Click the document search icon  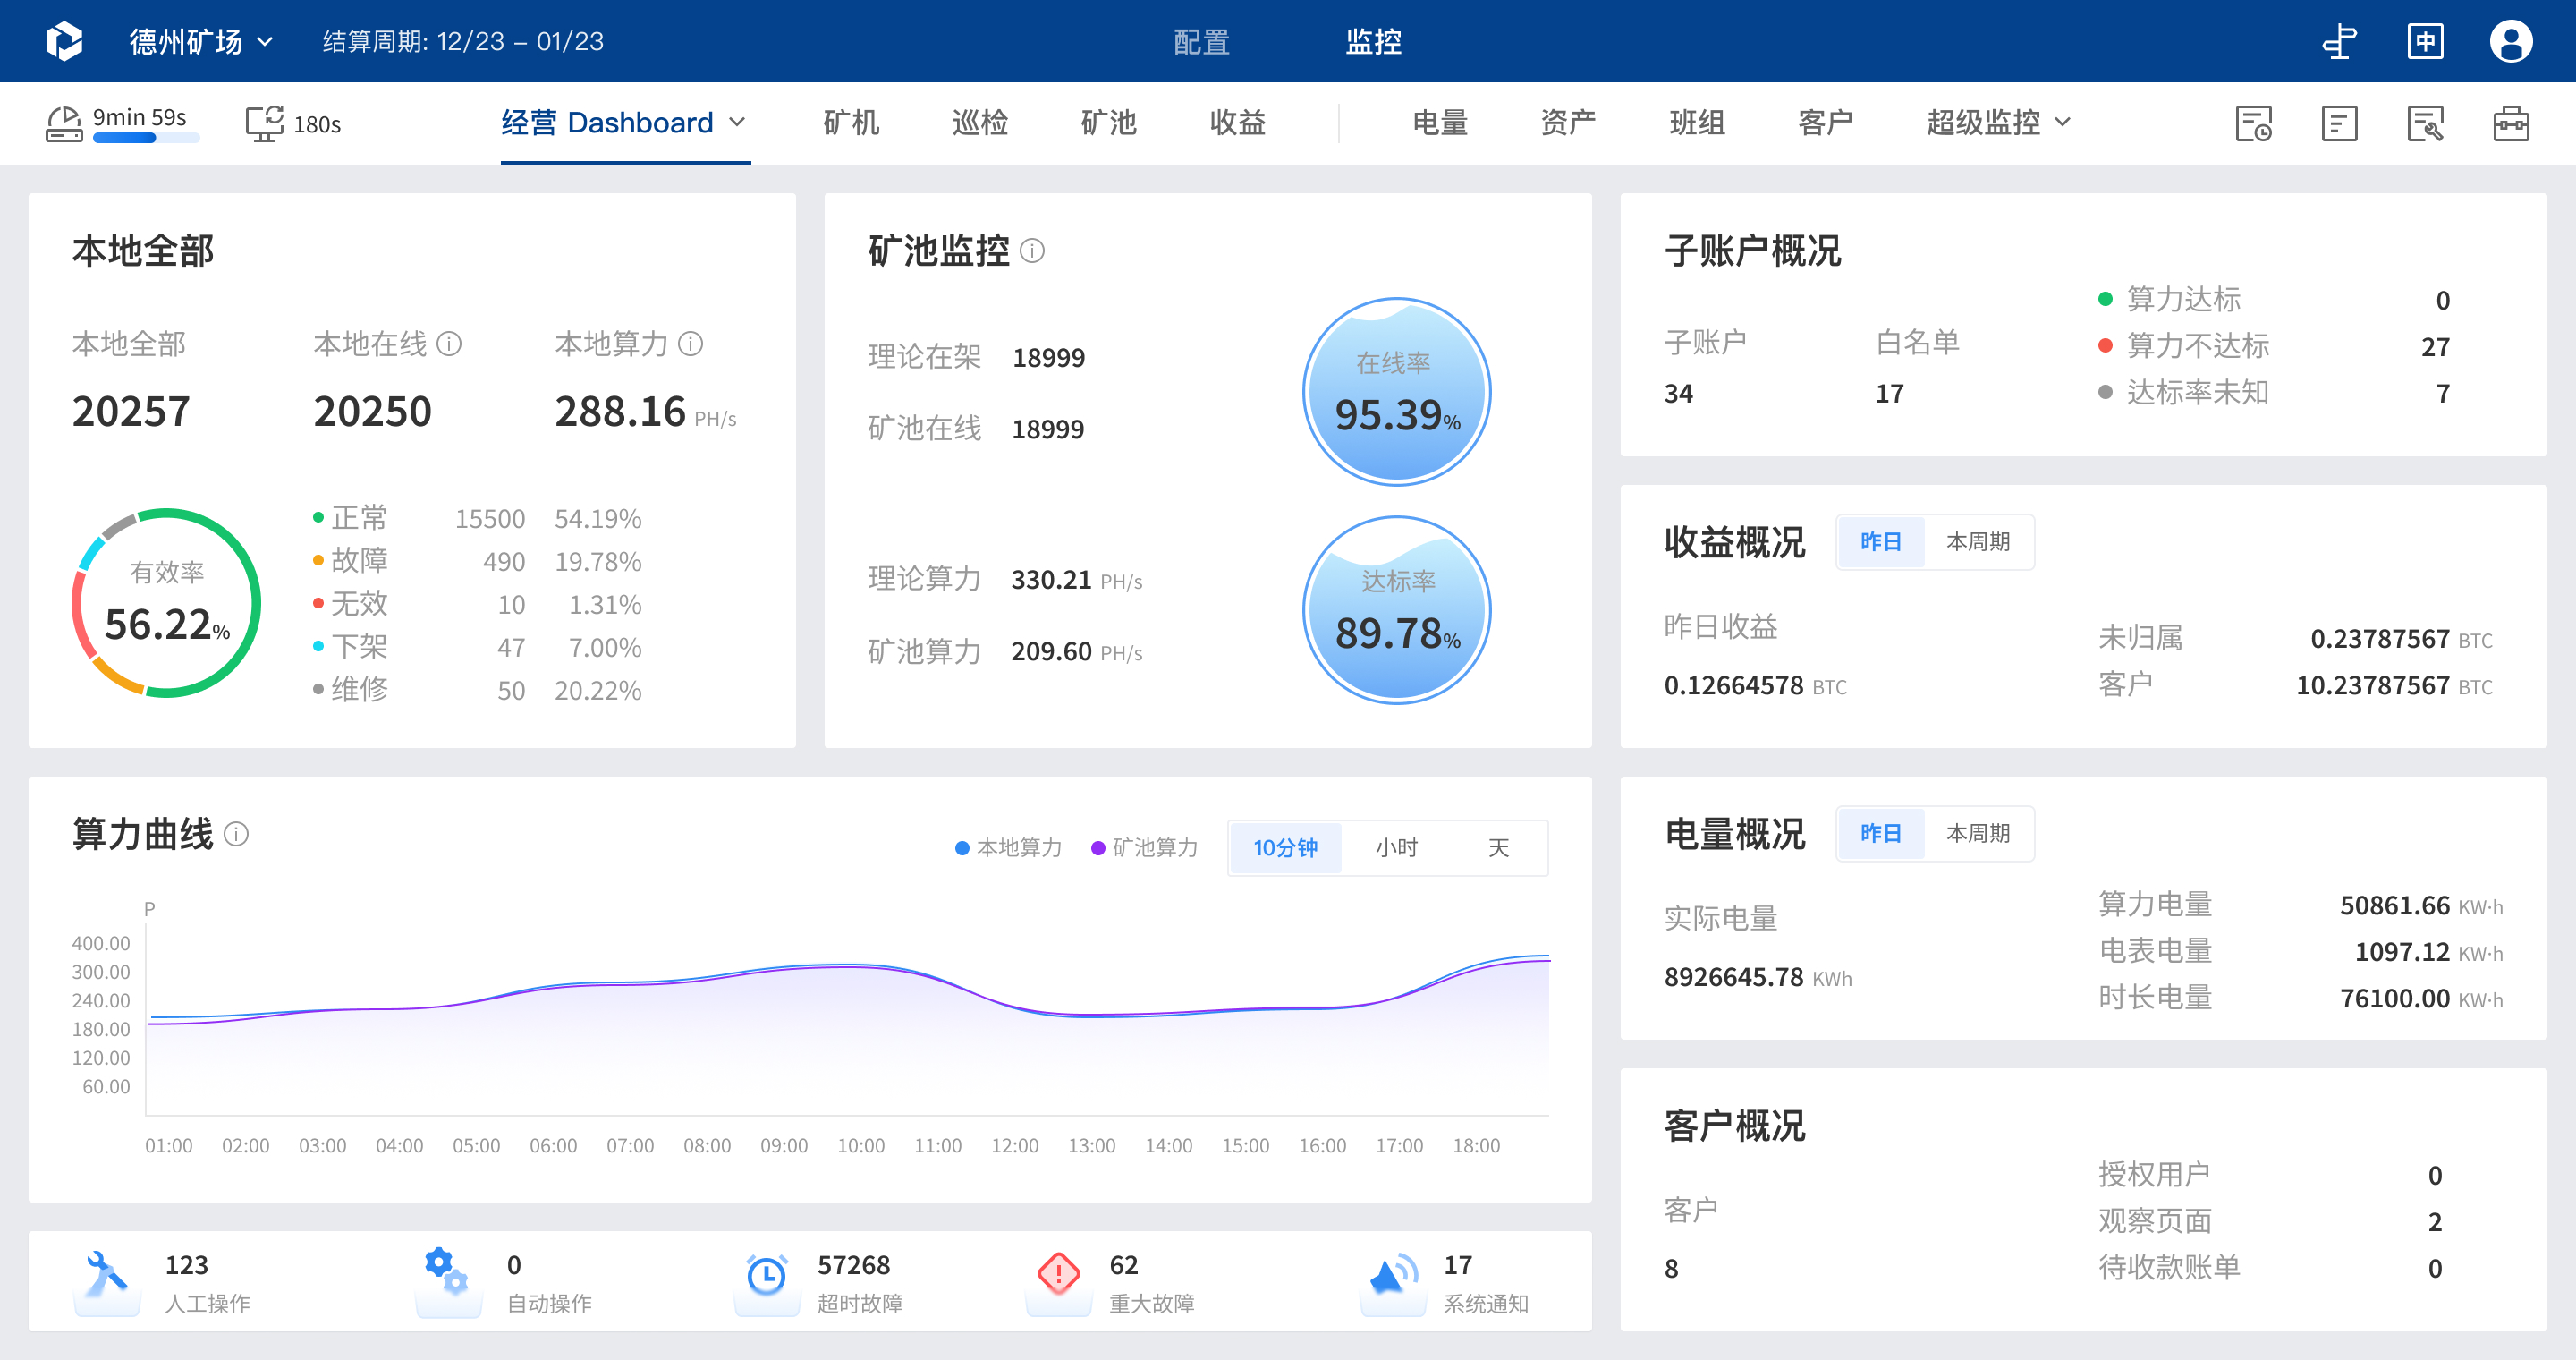[x=2425, y=124]
